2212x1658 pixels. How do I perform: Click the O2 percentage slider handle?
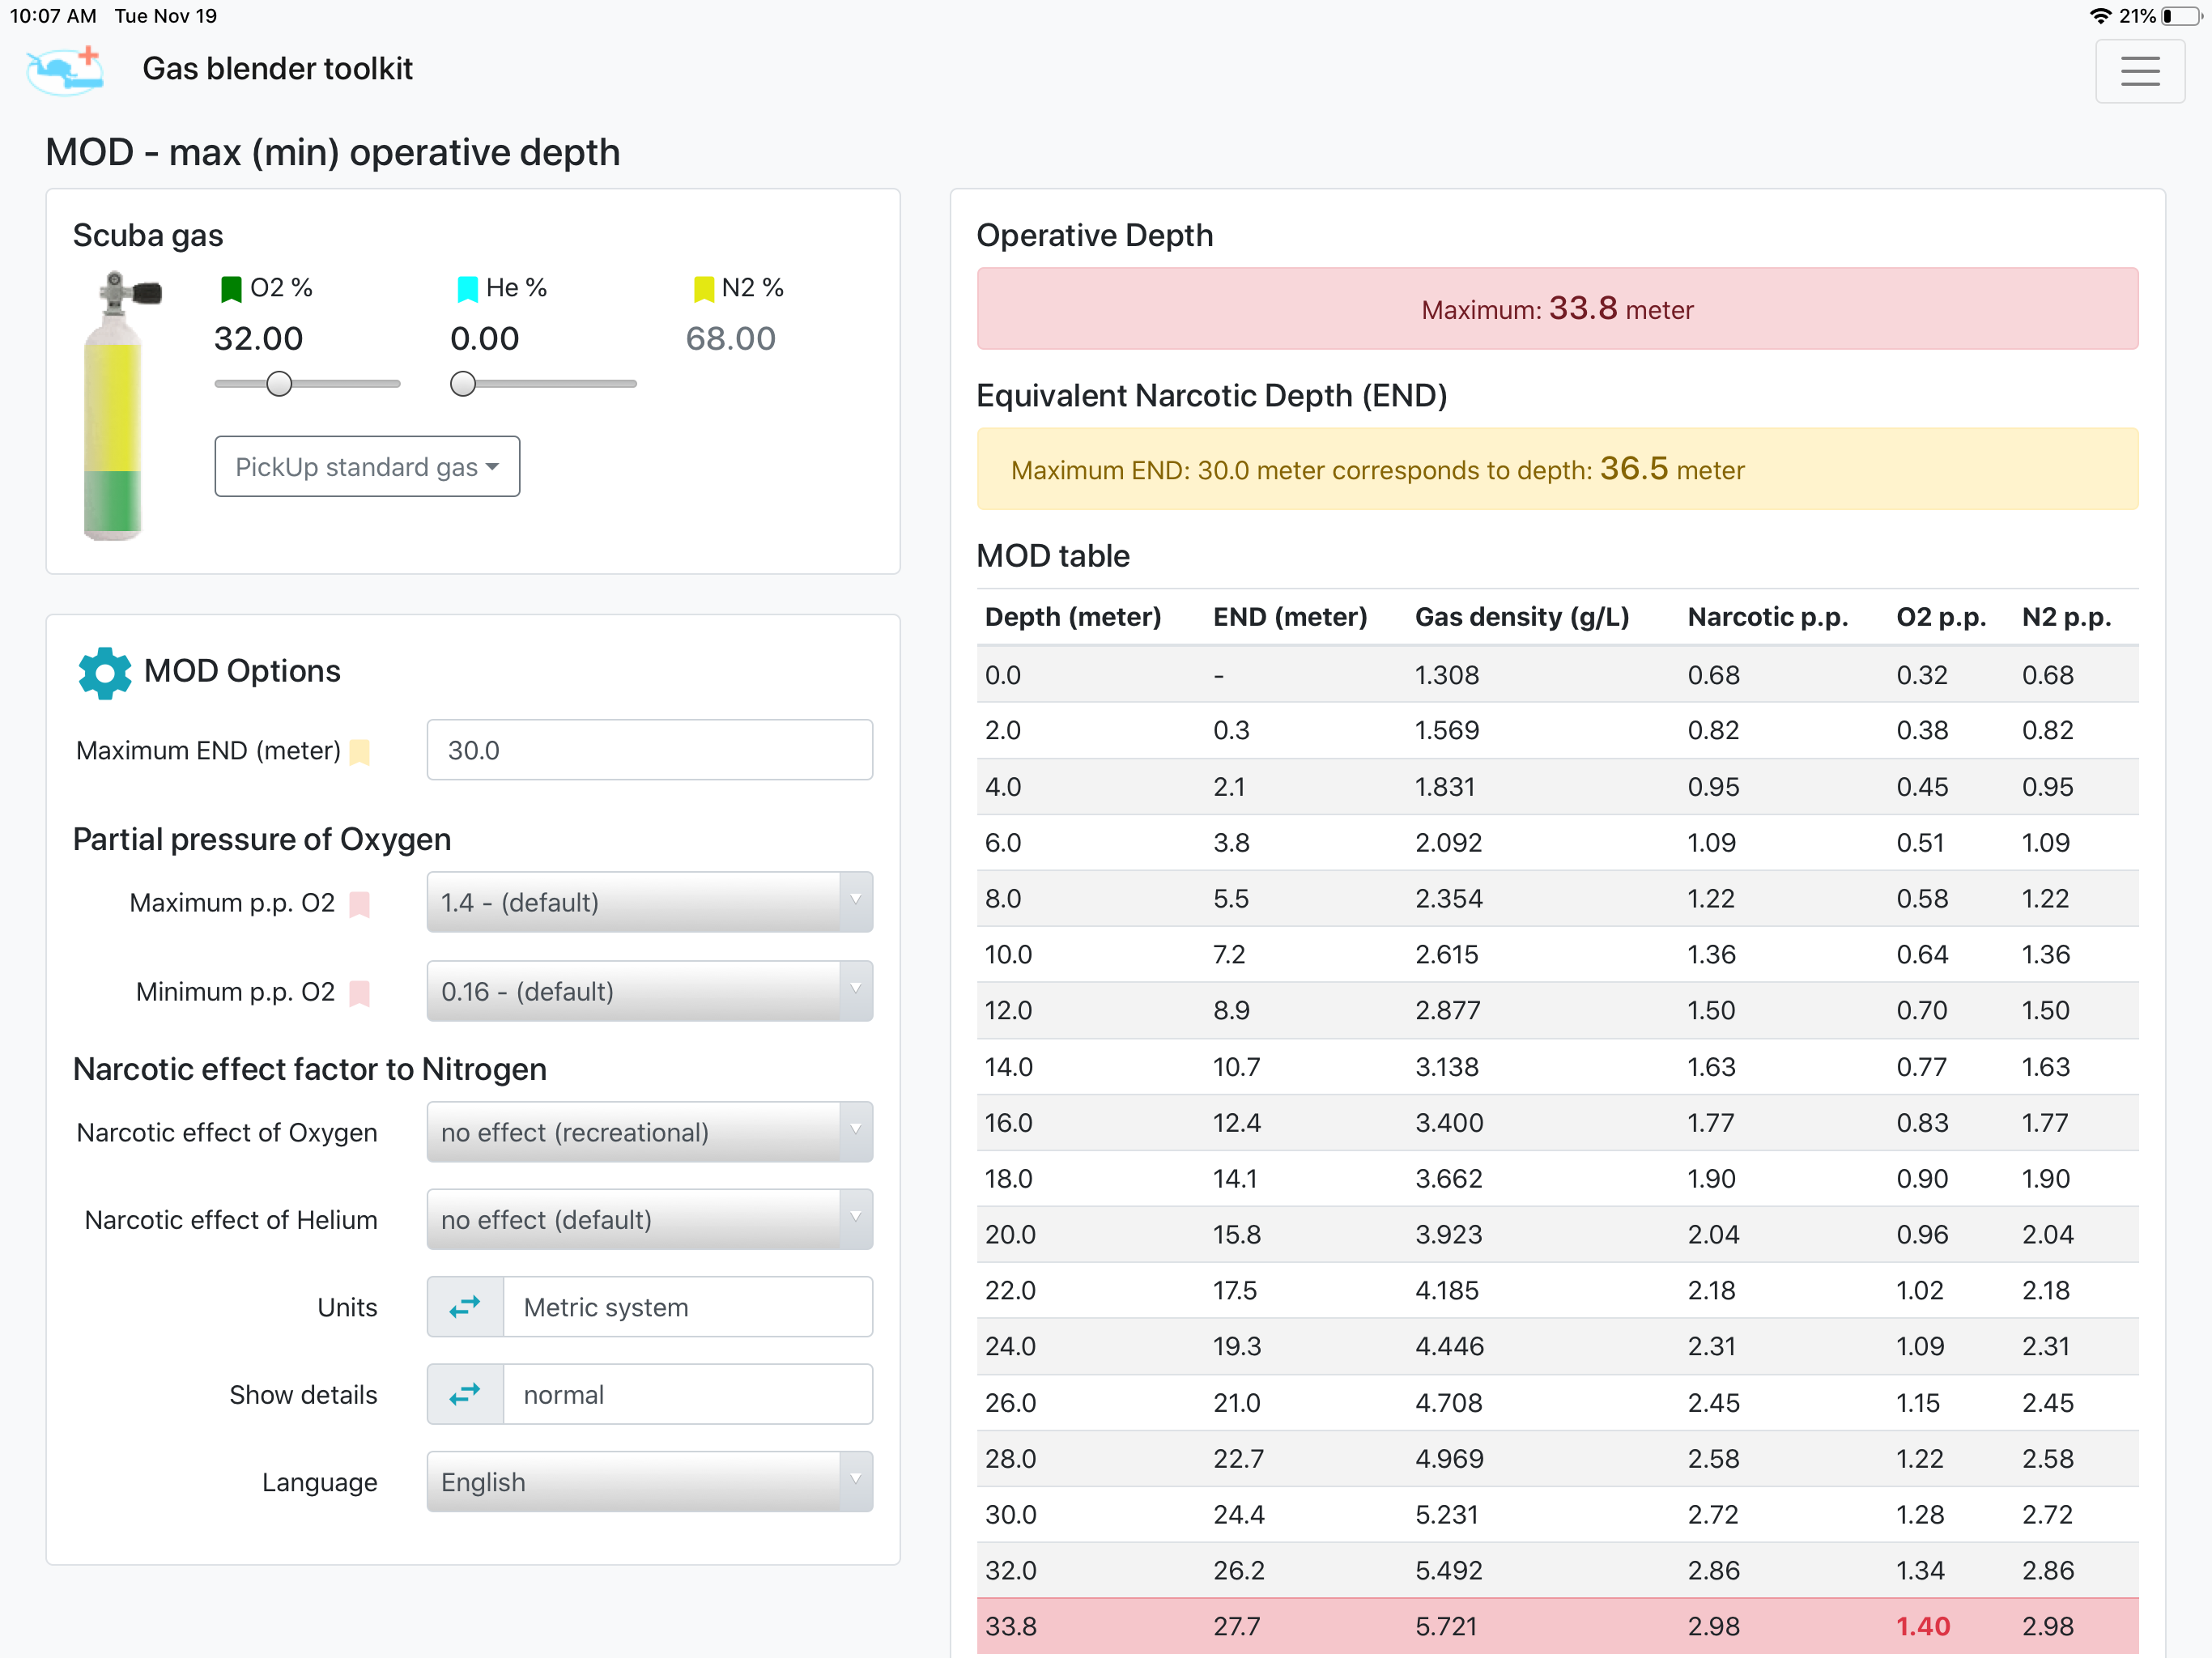[x=279, y=384]
